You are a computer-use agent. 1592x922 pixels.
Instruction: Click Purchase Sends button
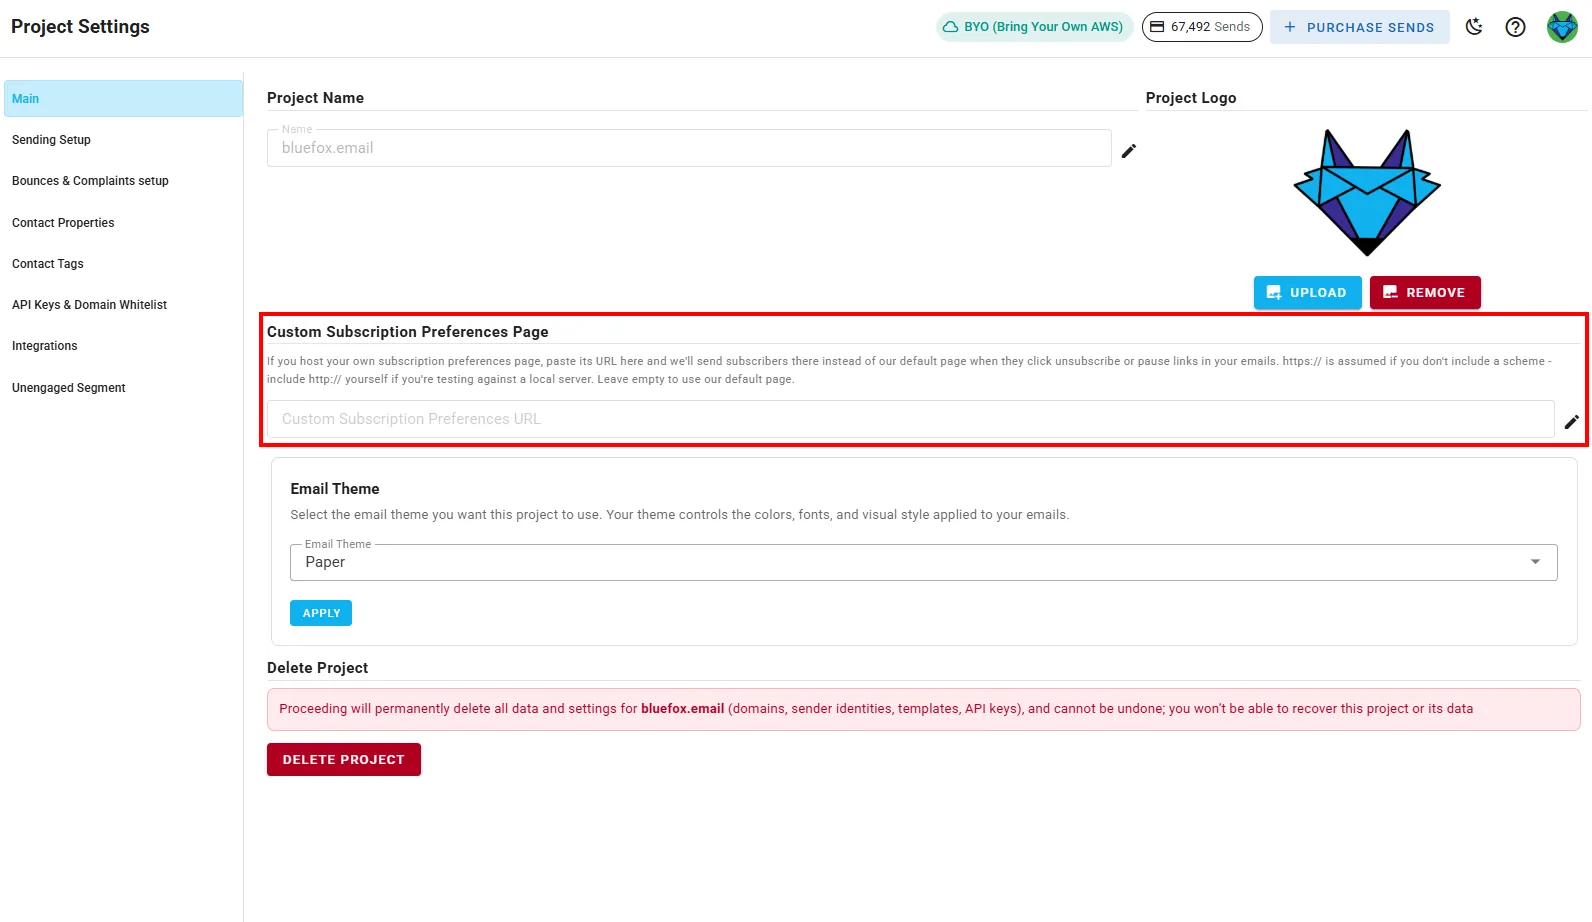coord(1359,27)
